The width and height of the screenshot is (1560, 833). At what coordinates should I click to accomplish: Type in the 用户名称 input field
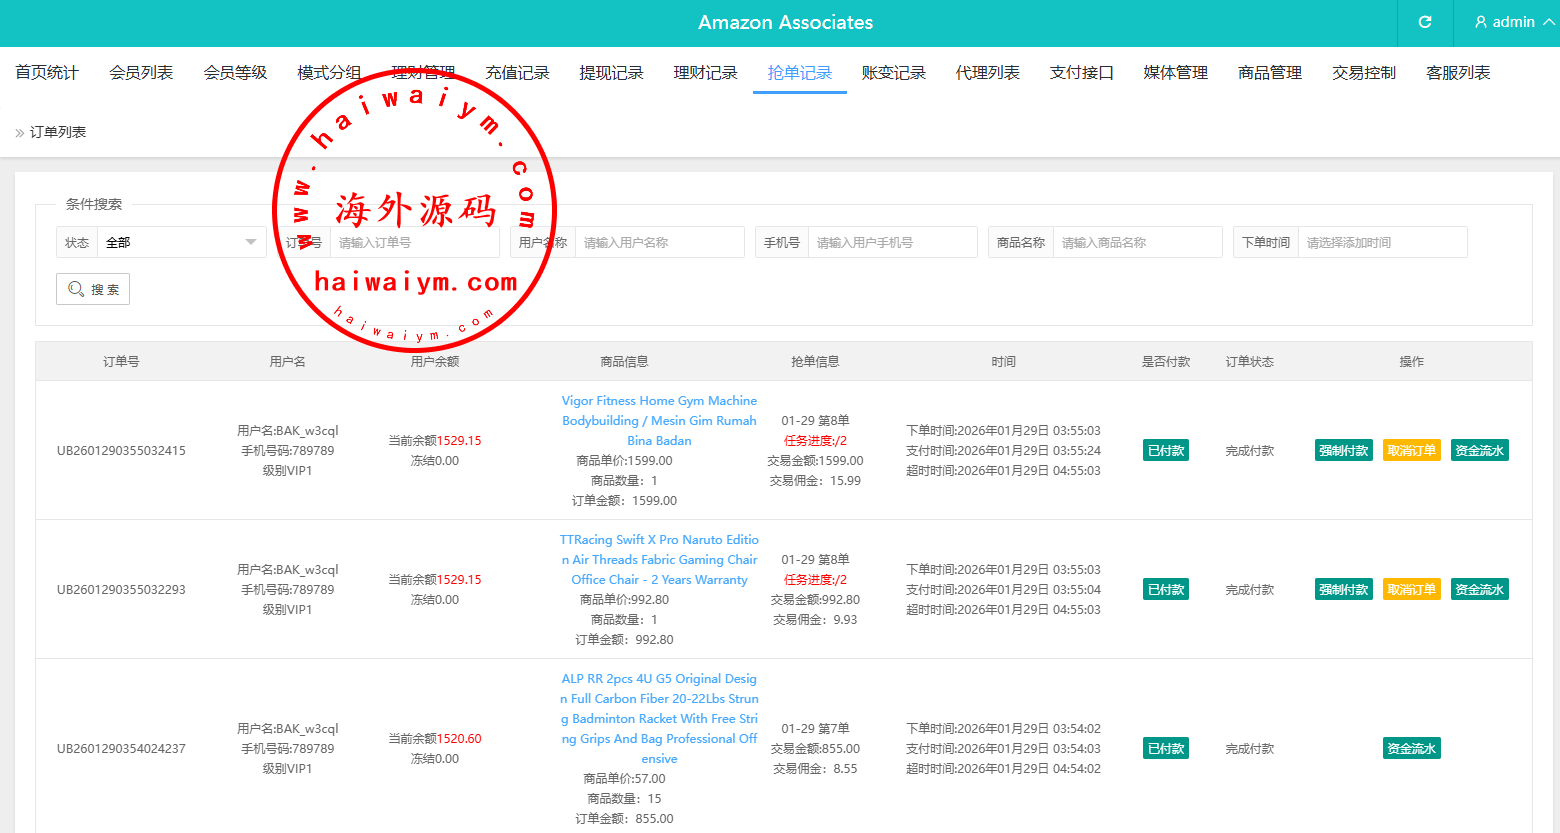click(659, 242)
